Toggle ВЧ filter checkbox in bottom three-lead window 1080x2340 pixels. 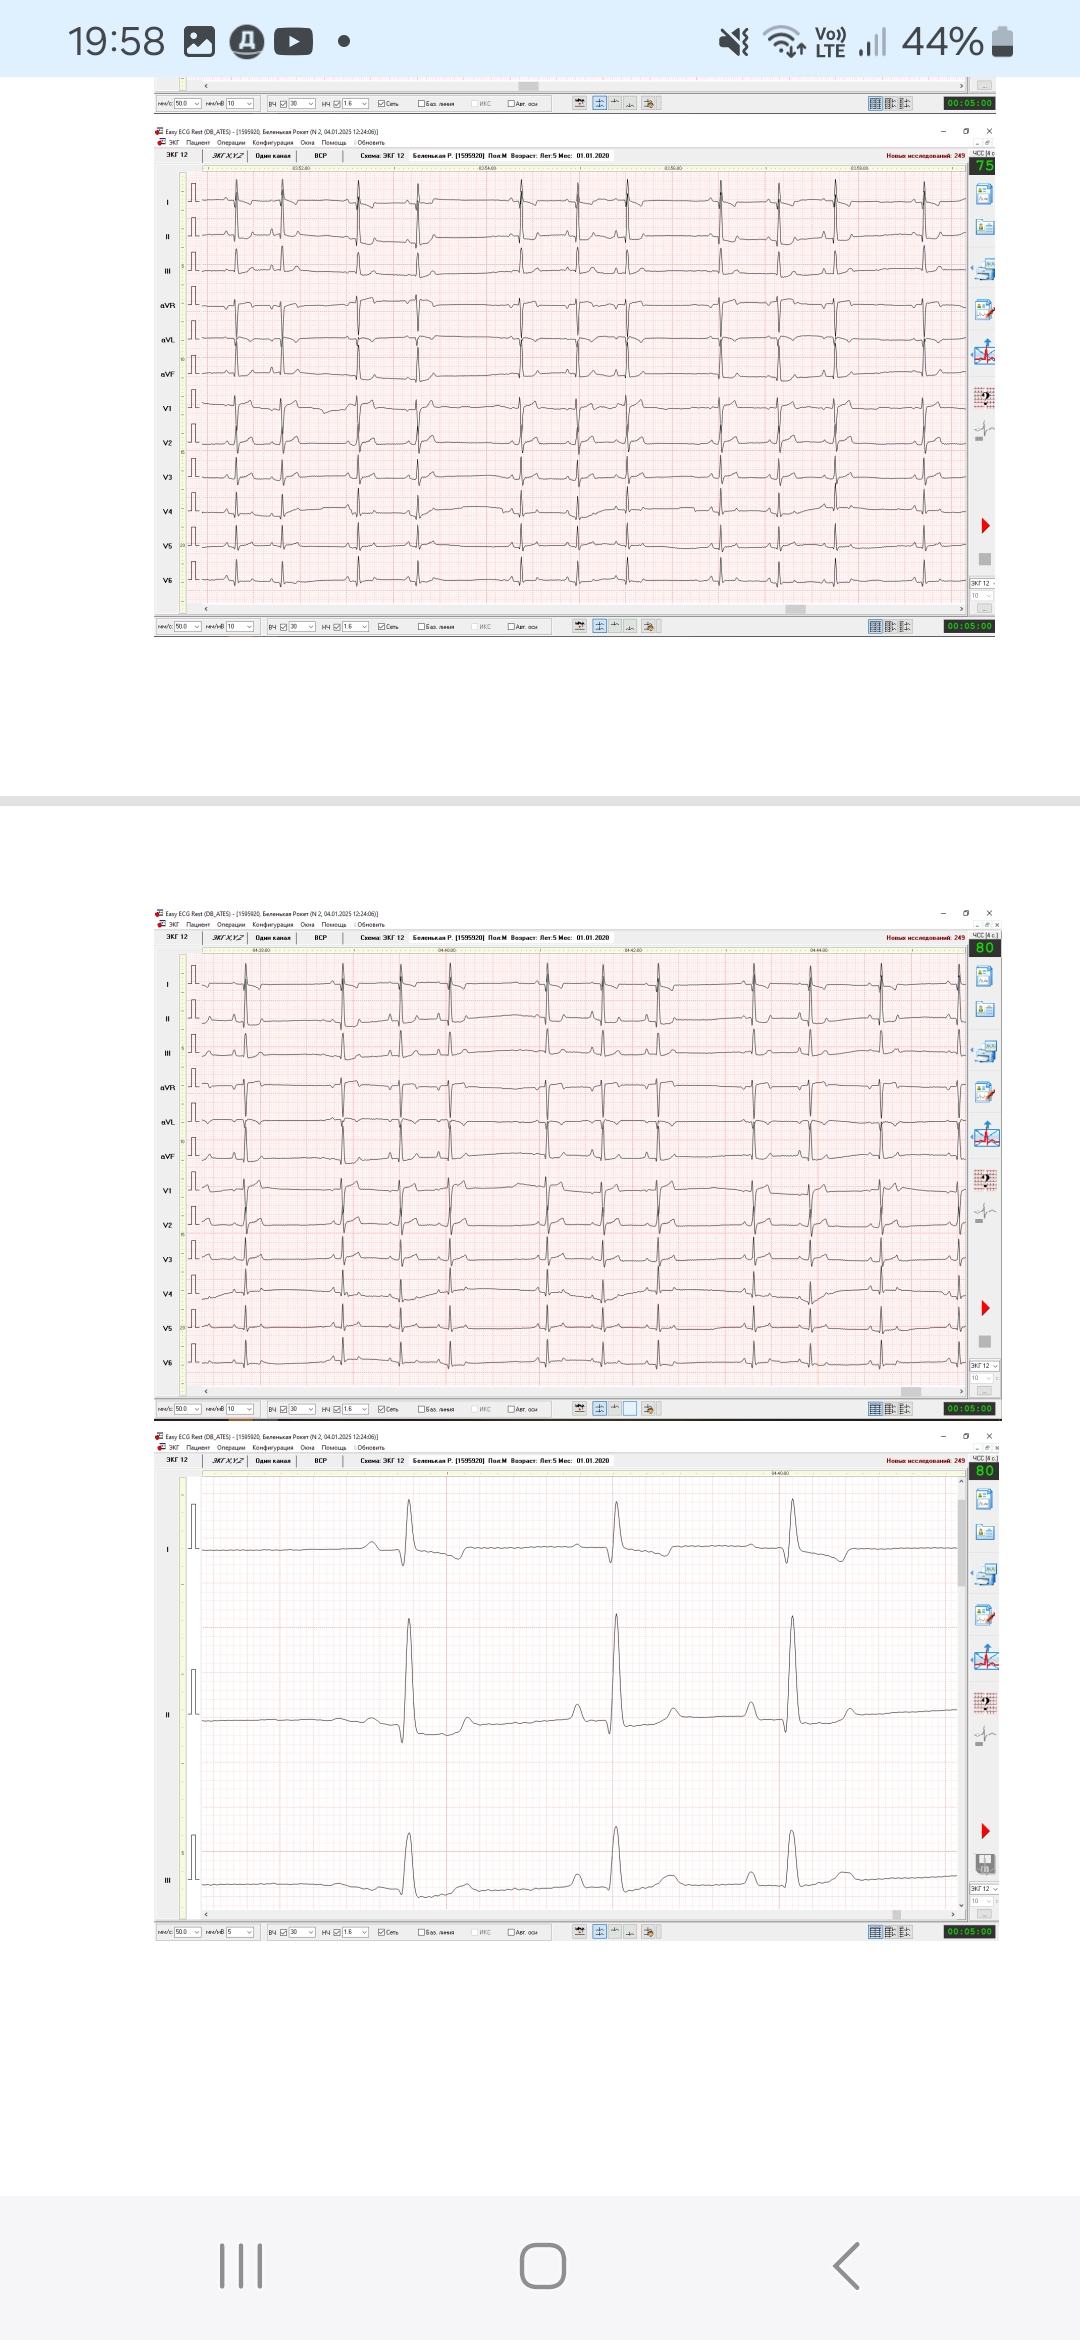point(283,1932)
